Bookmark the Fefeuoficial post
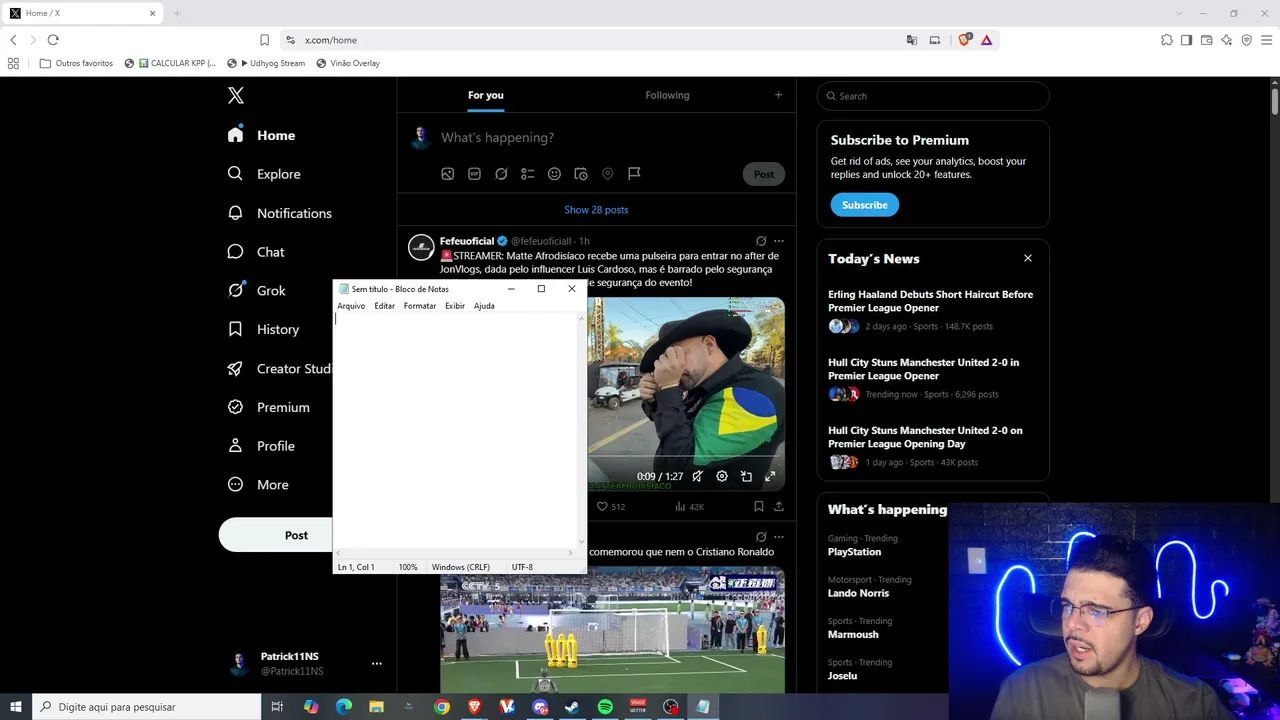The width and height of the screenshot is (1280, 720). (759, 507)
